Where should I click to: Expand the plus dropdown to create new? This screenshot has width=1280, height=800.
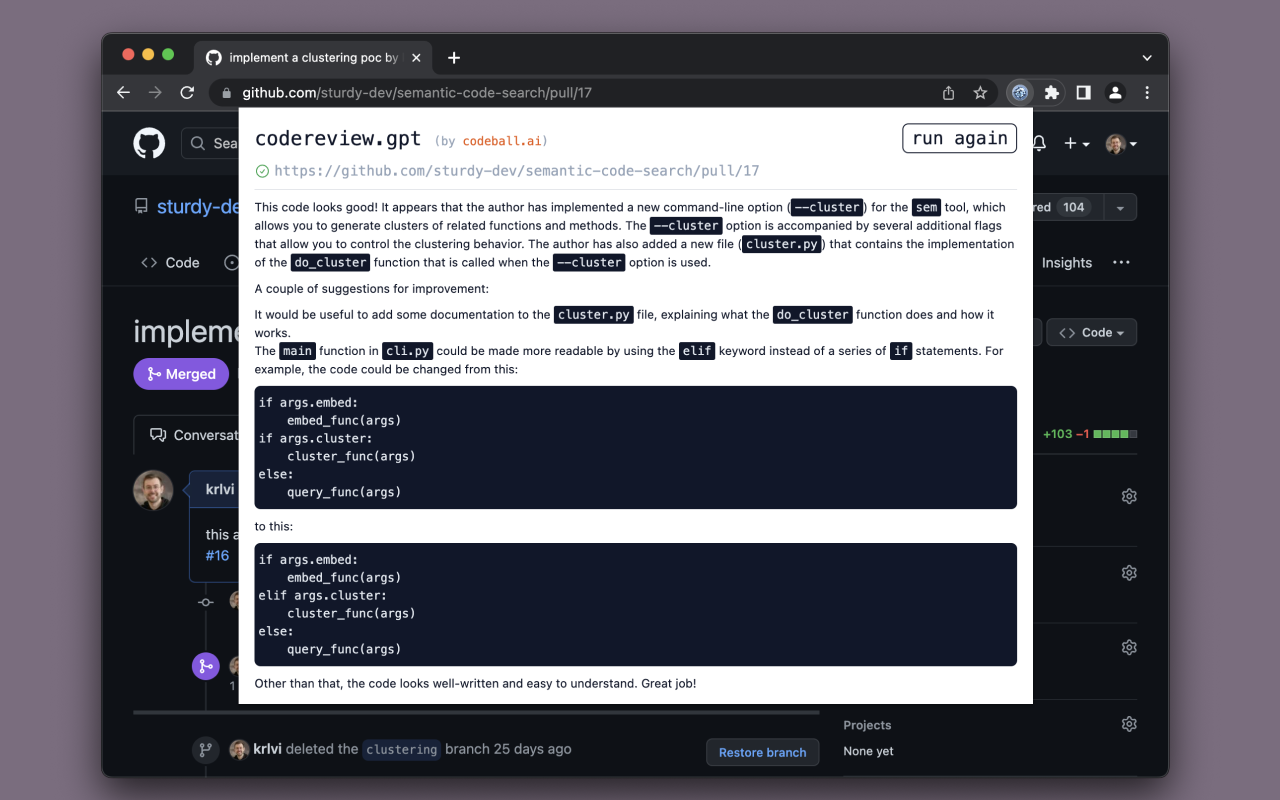point(1076,144)
